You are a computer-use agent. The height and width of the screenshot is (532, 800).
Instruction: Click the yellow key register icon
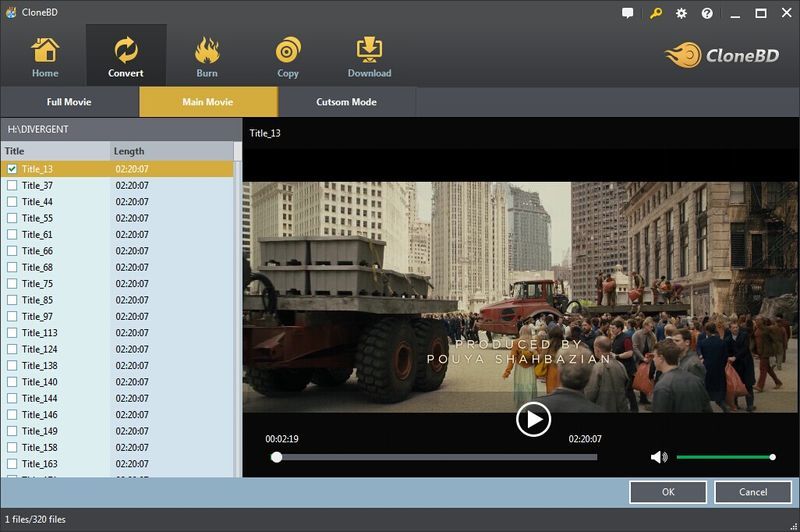tap(656, 13)
